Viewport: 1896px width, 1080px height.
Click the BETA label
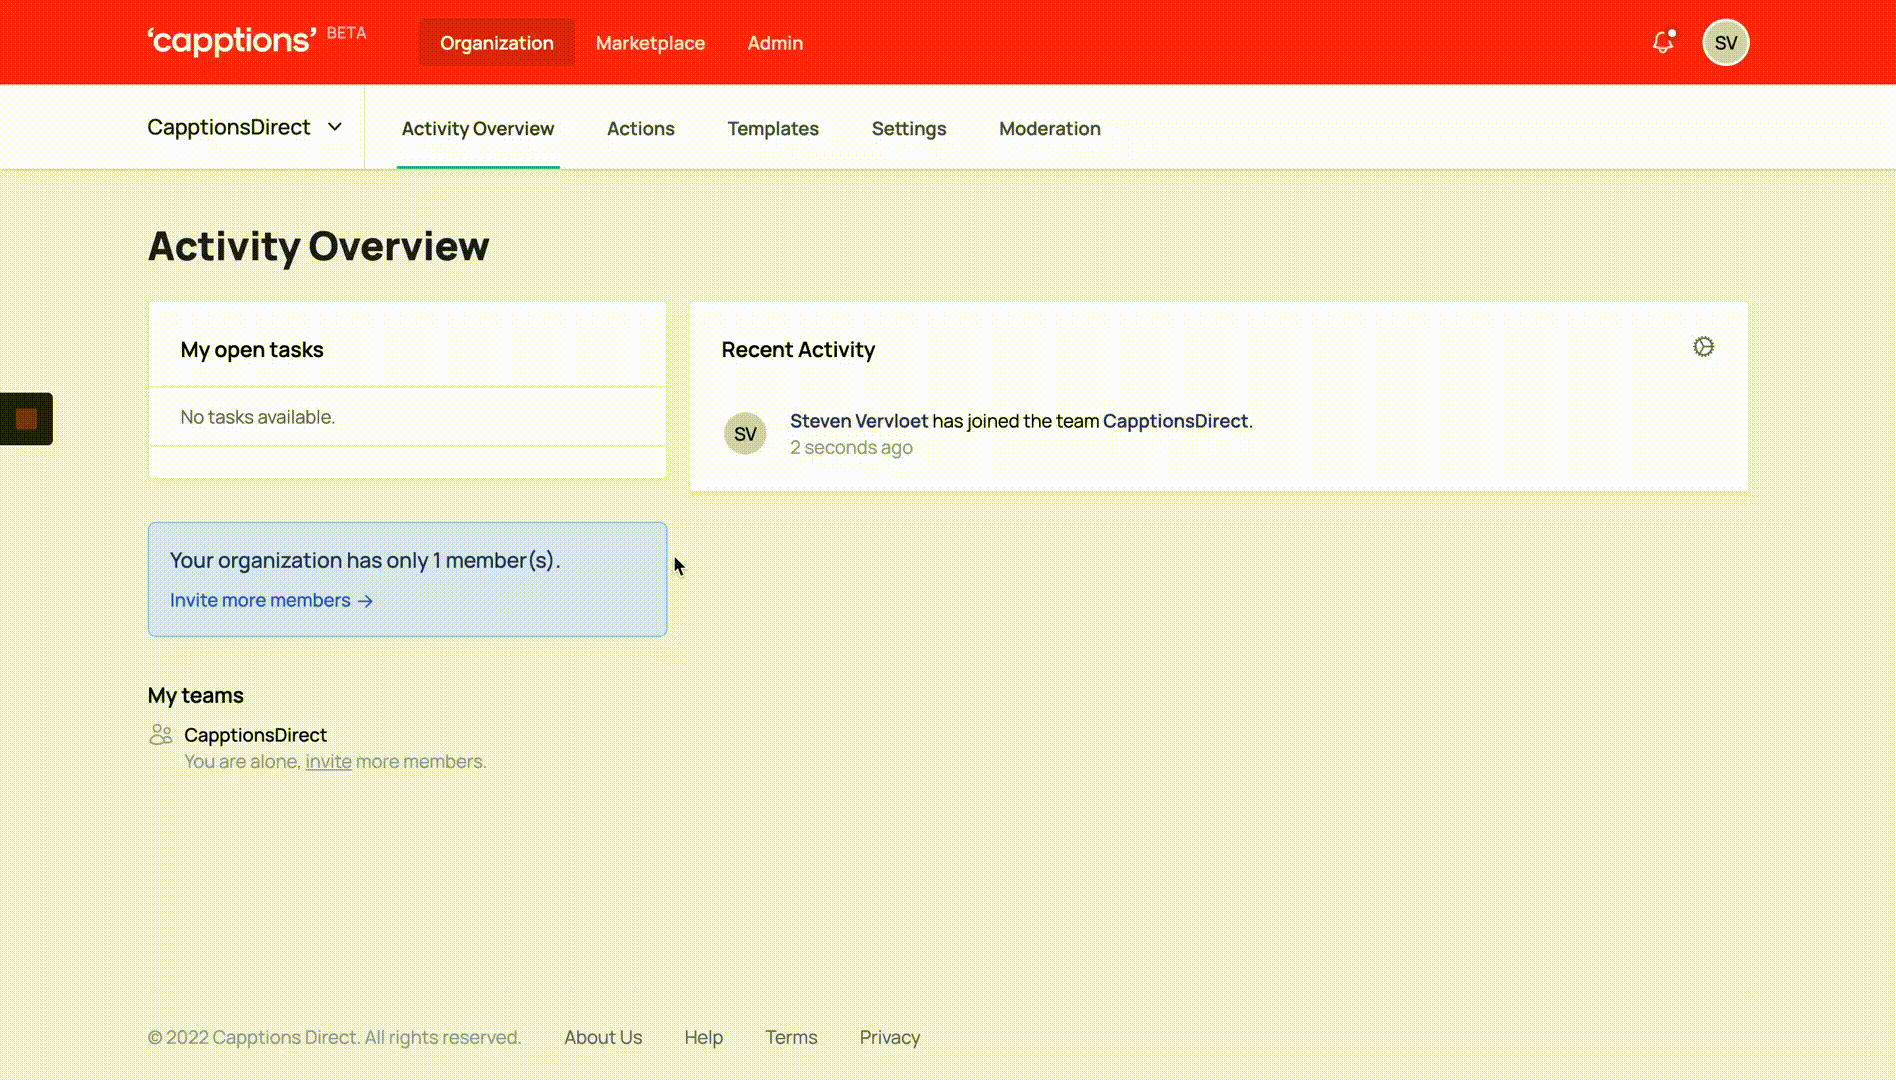(x=346, y=33)
